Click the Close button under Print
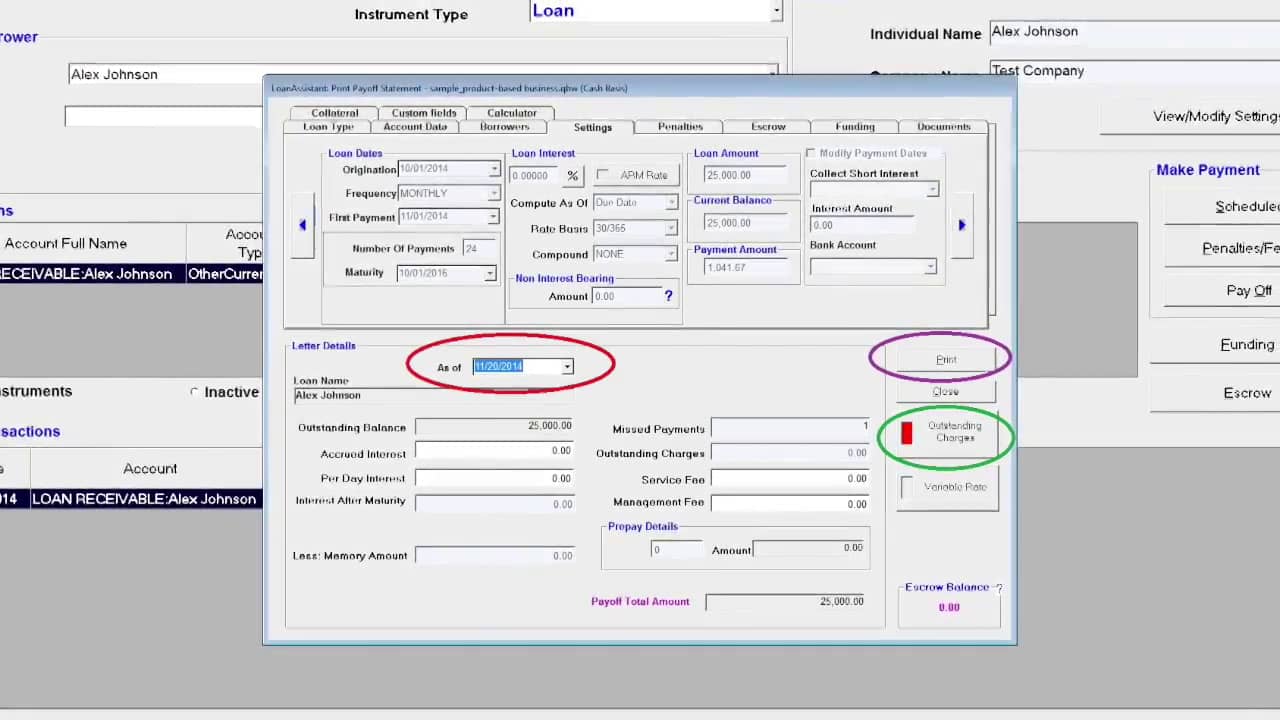 tap(945, 391)
